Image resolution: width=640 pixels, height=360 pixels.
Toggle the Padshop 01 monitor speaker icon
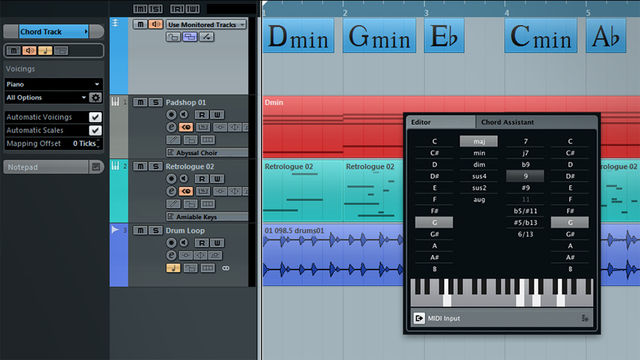point(184,115)
